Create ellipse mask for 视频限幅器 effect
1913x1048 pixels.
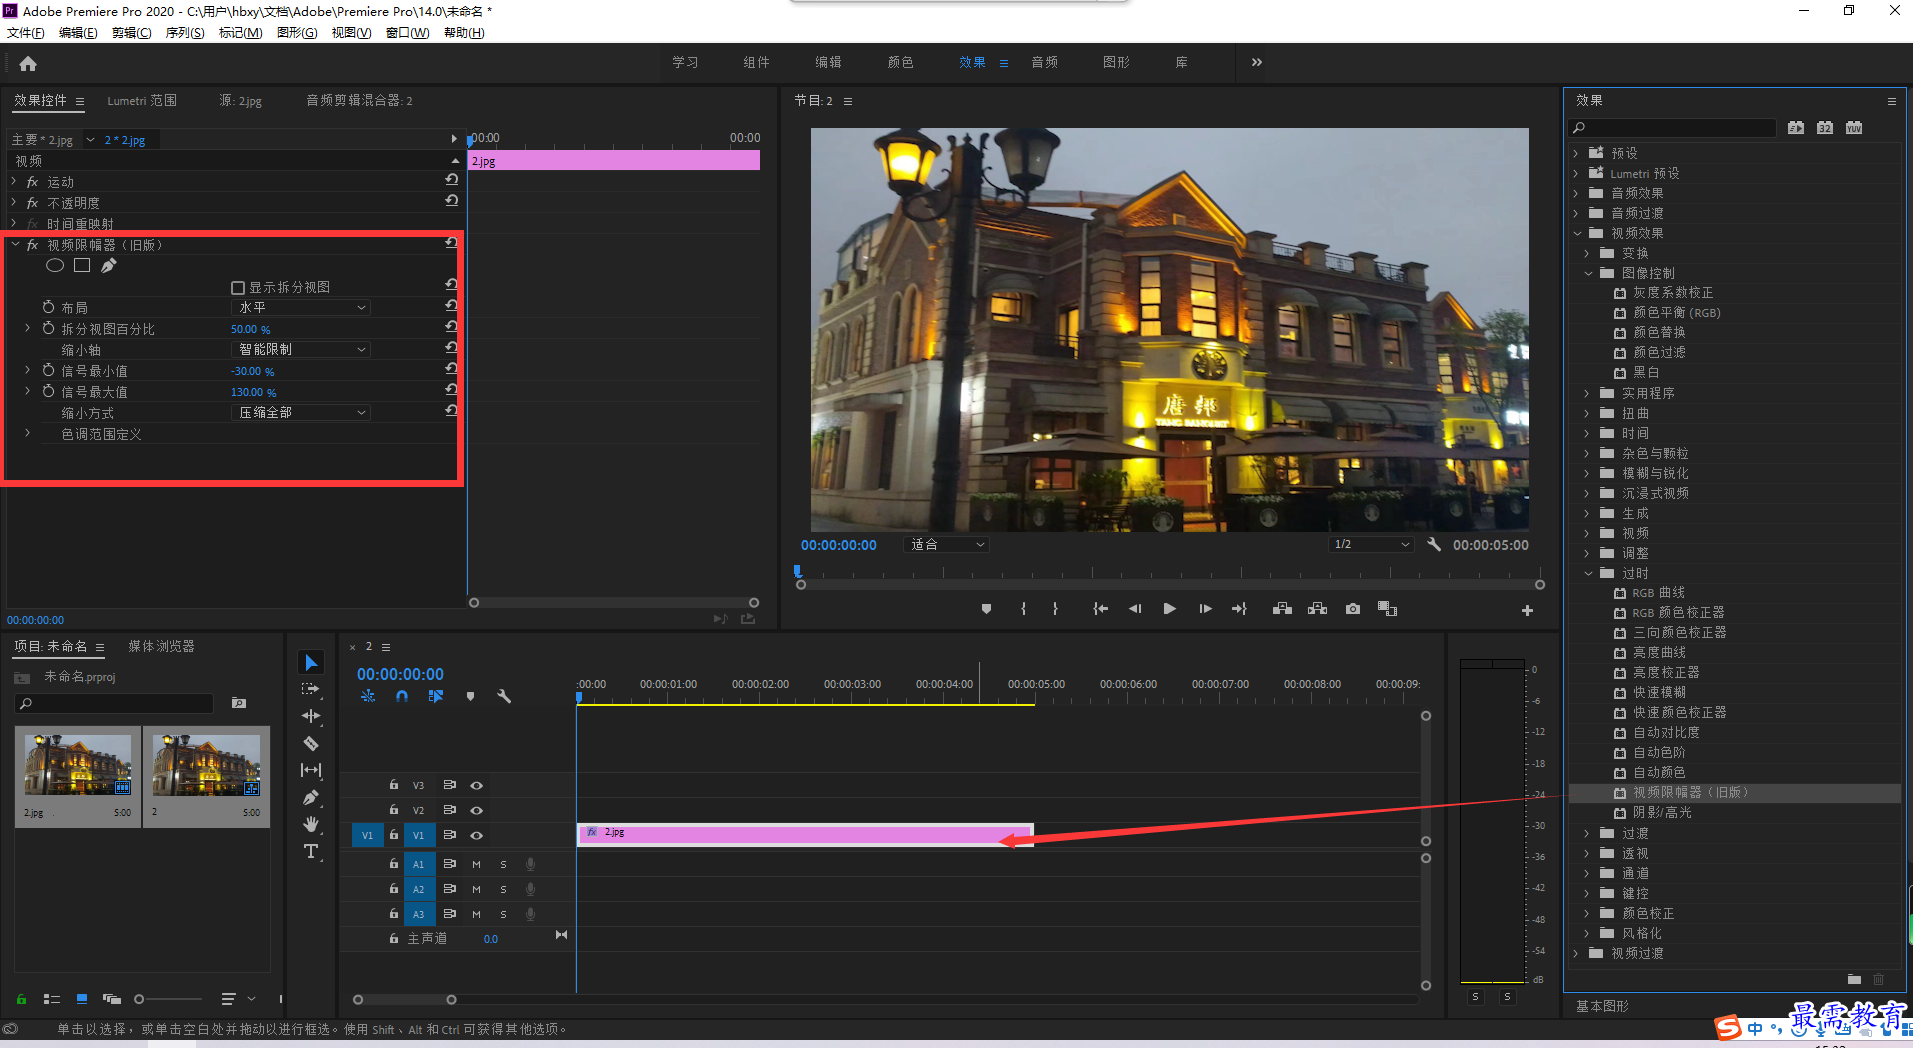pyautogui.click(x=55, y=265)
